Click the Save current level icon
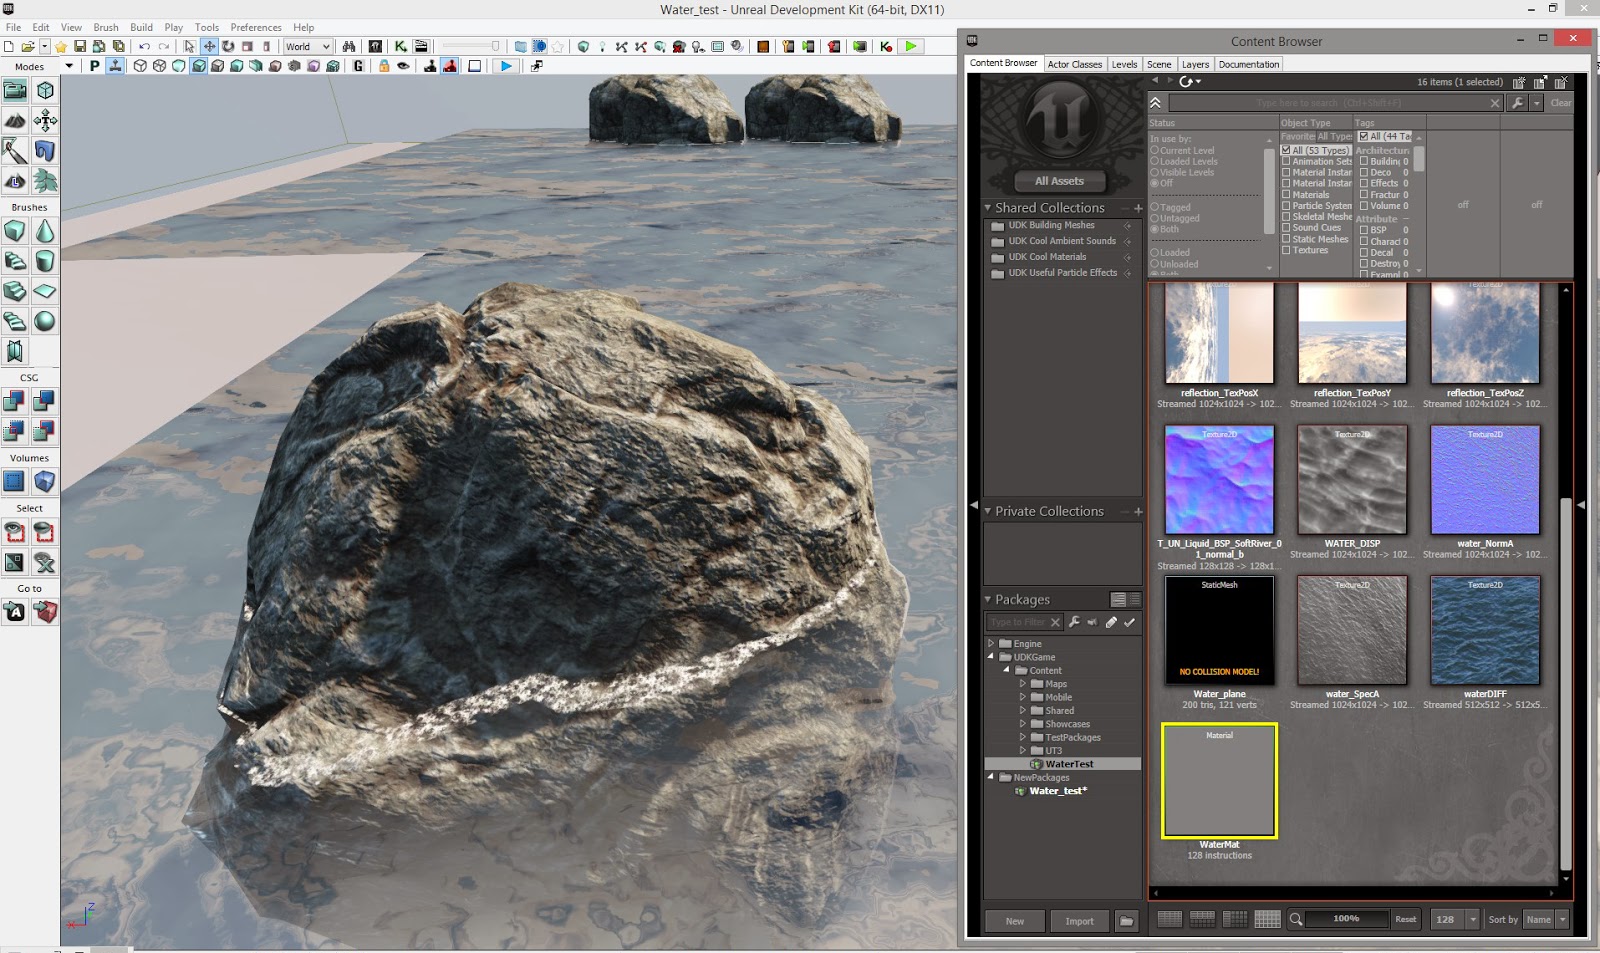 coord(80,46)
